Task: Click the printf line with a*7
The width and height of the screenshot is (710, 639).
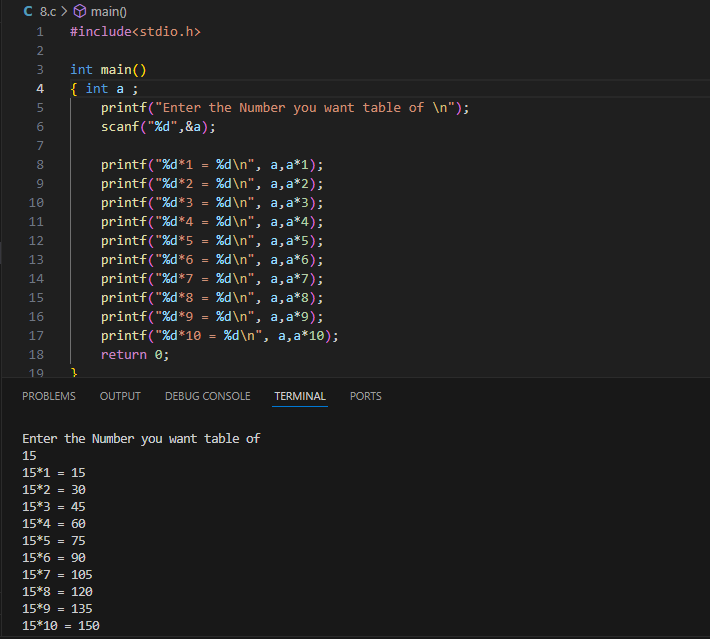Action: point(212,279)
